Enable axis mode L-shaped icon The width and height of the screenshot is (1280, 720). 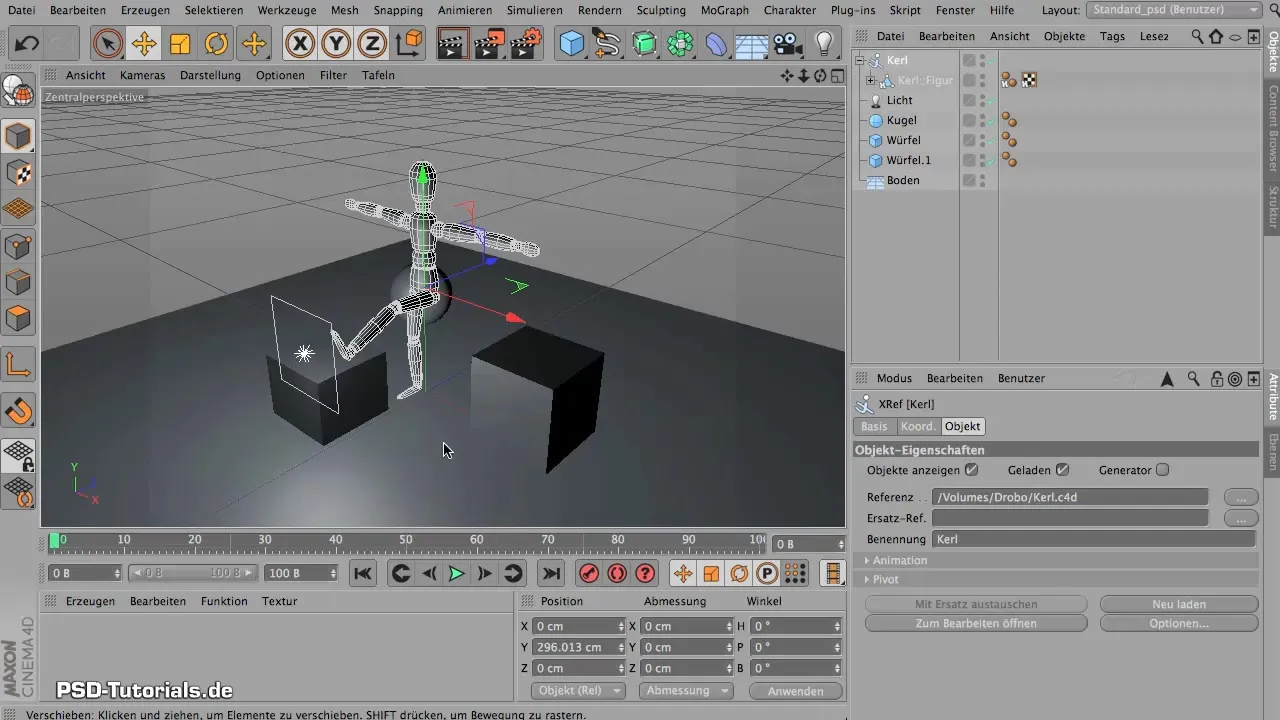pos(19,364)
